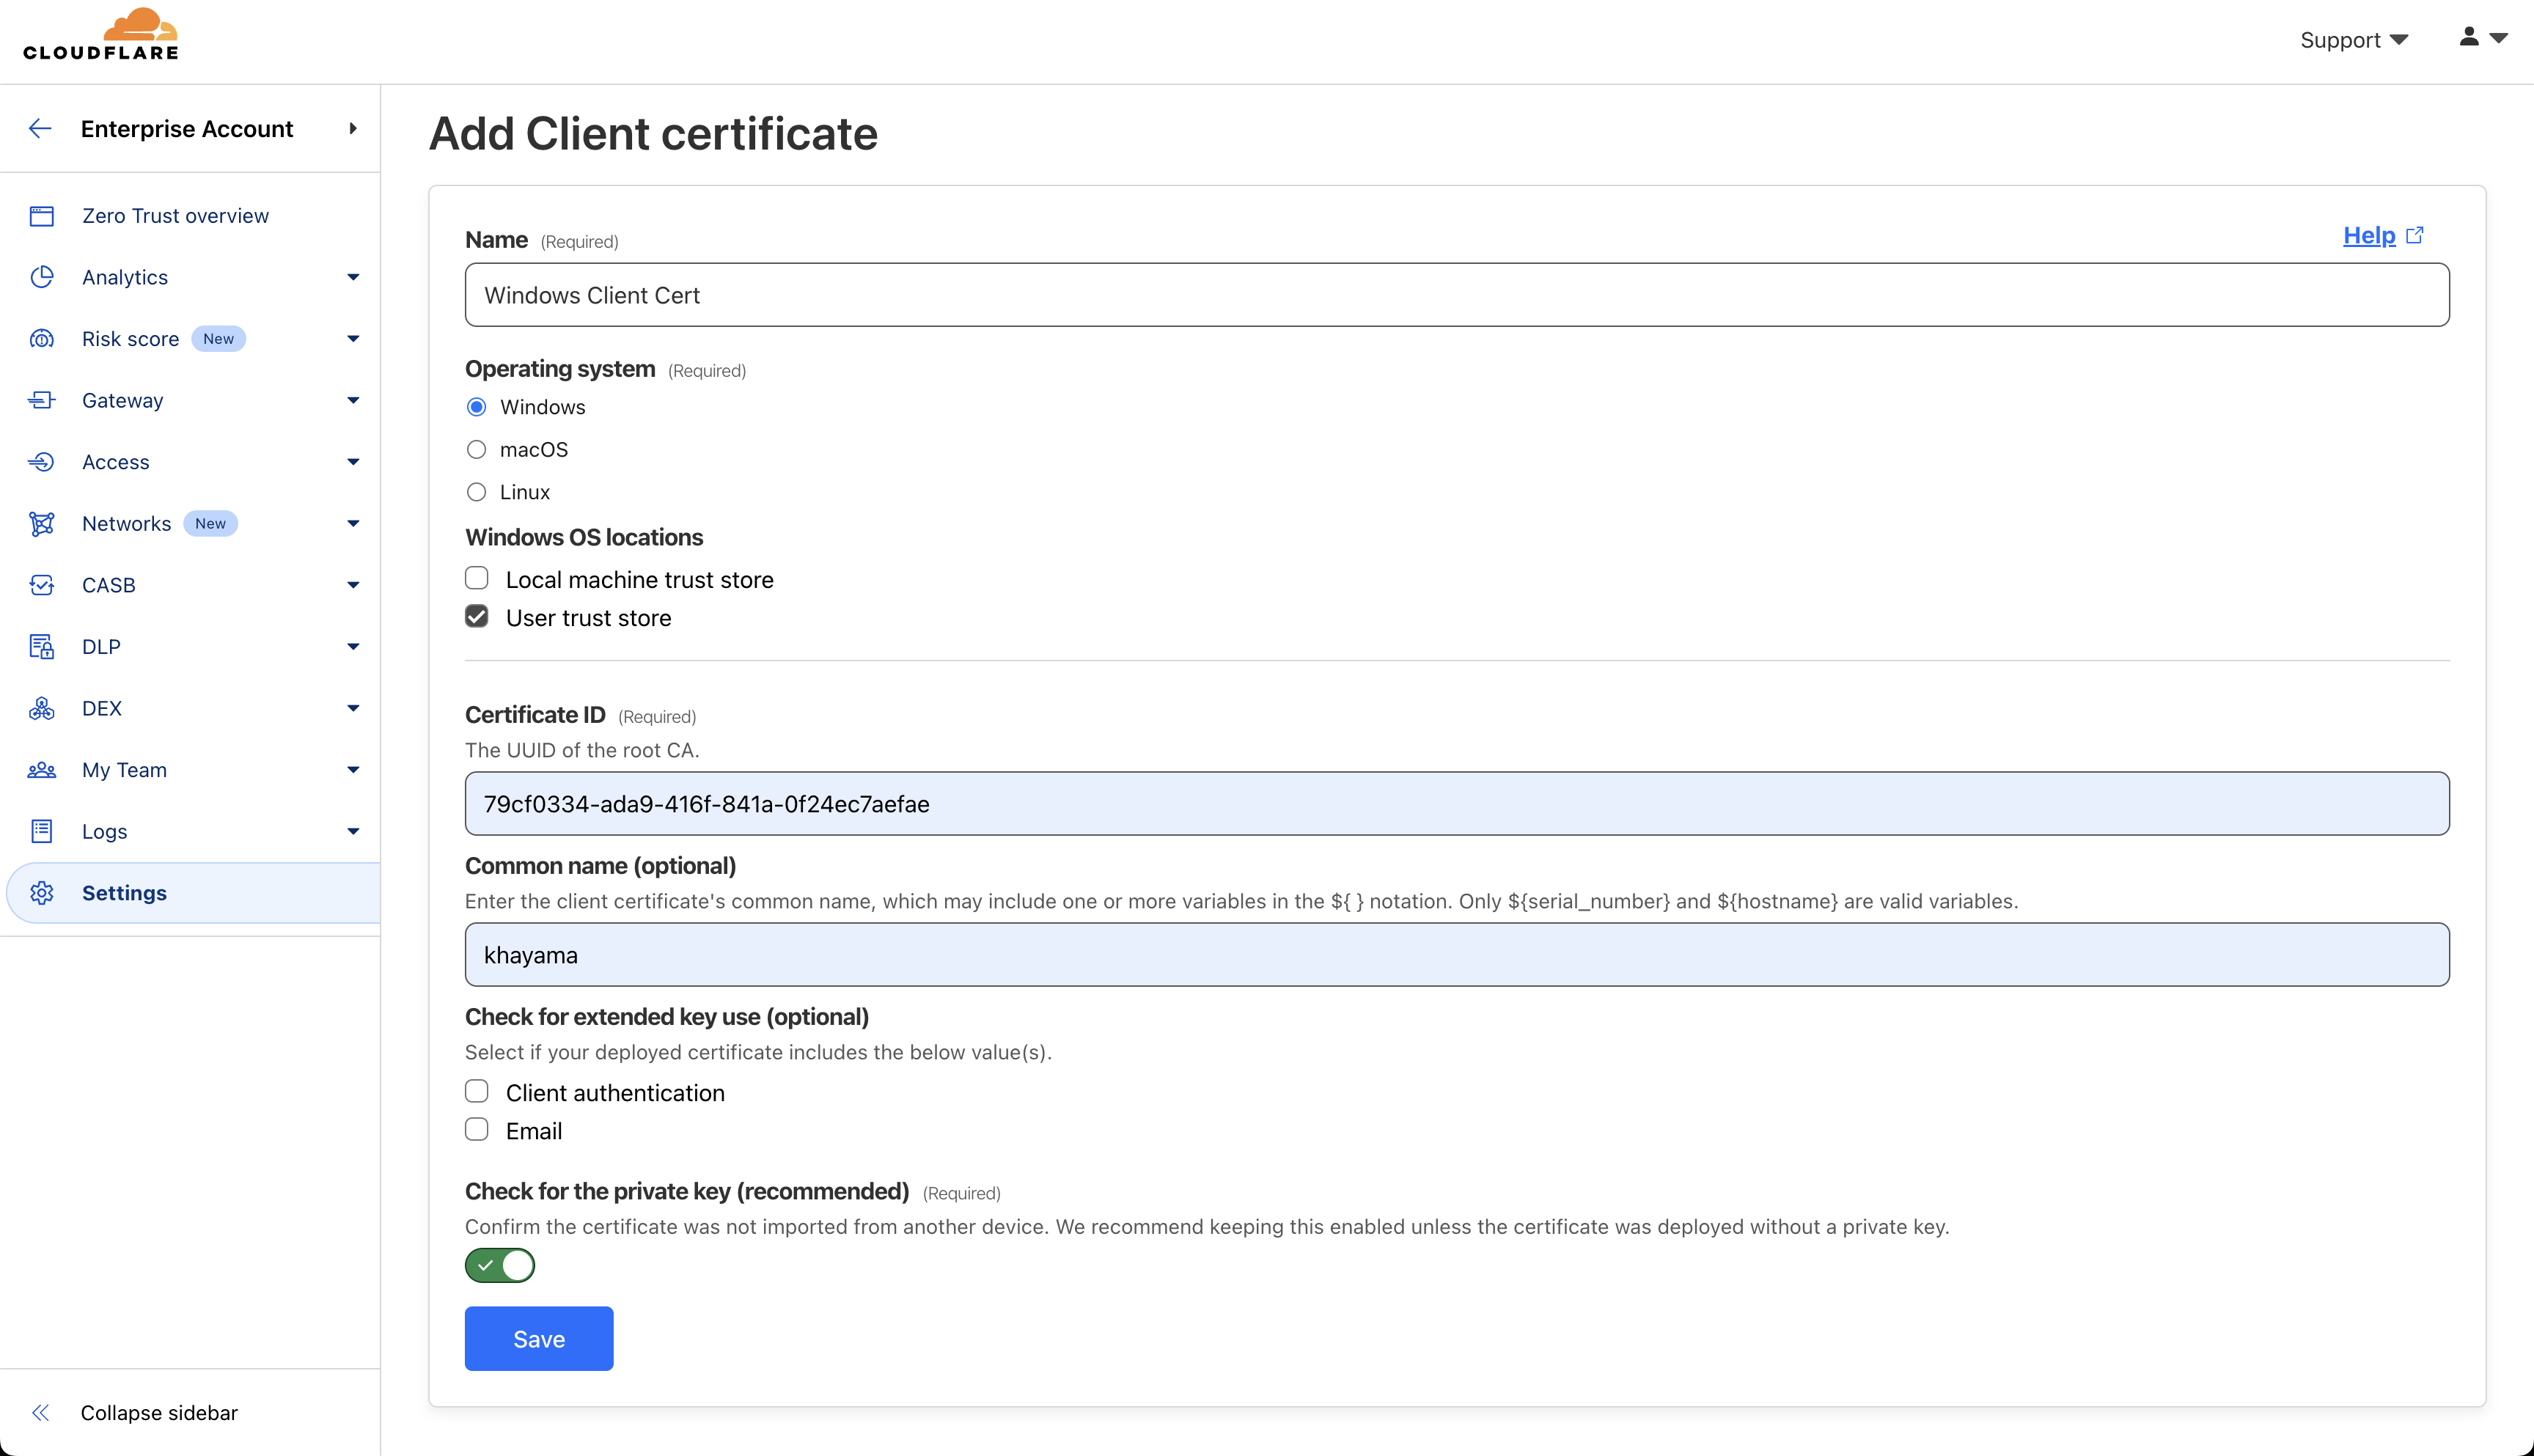Click the DLP shield icon
This screenshot has width=2534, height=1456.
[x=42, y=646]
